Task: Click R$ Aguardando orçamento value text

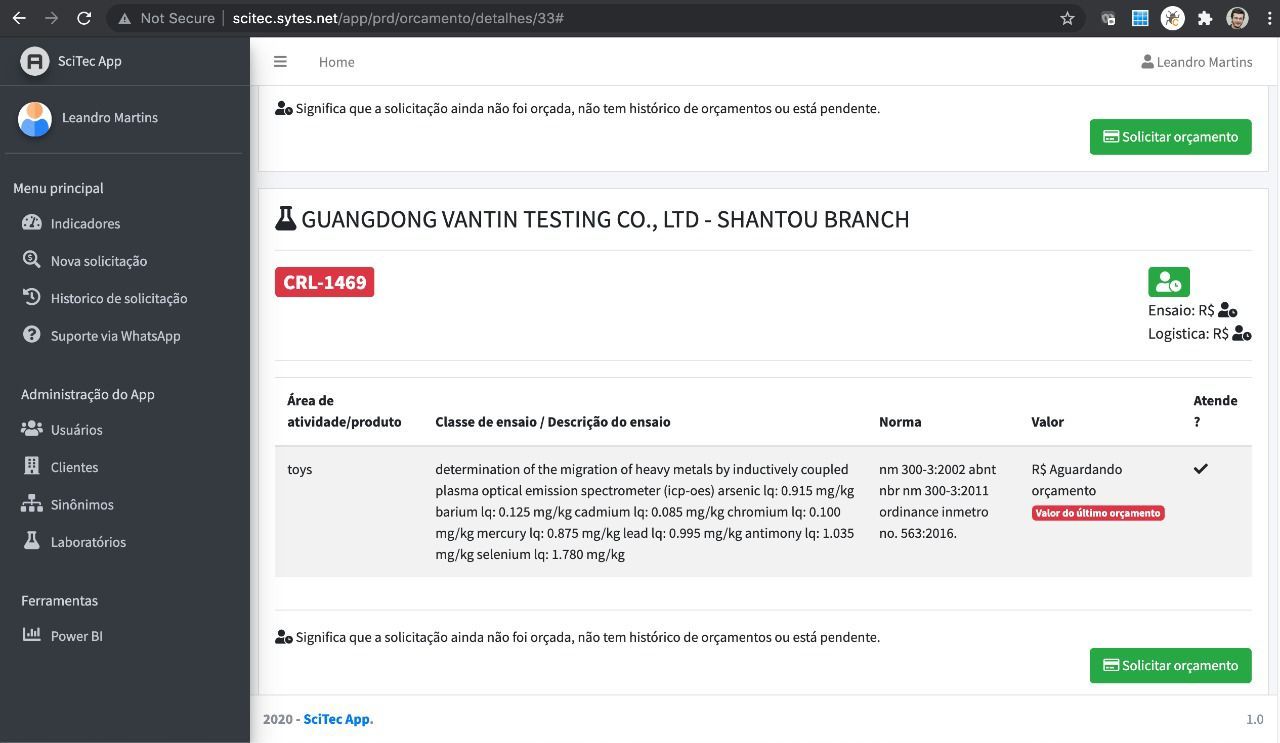Action: click(x=1077, y=480)
